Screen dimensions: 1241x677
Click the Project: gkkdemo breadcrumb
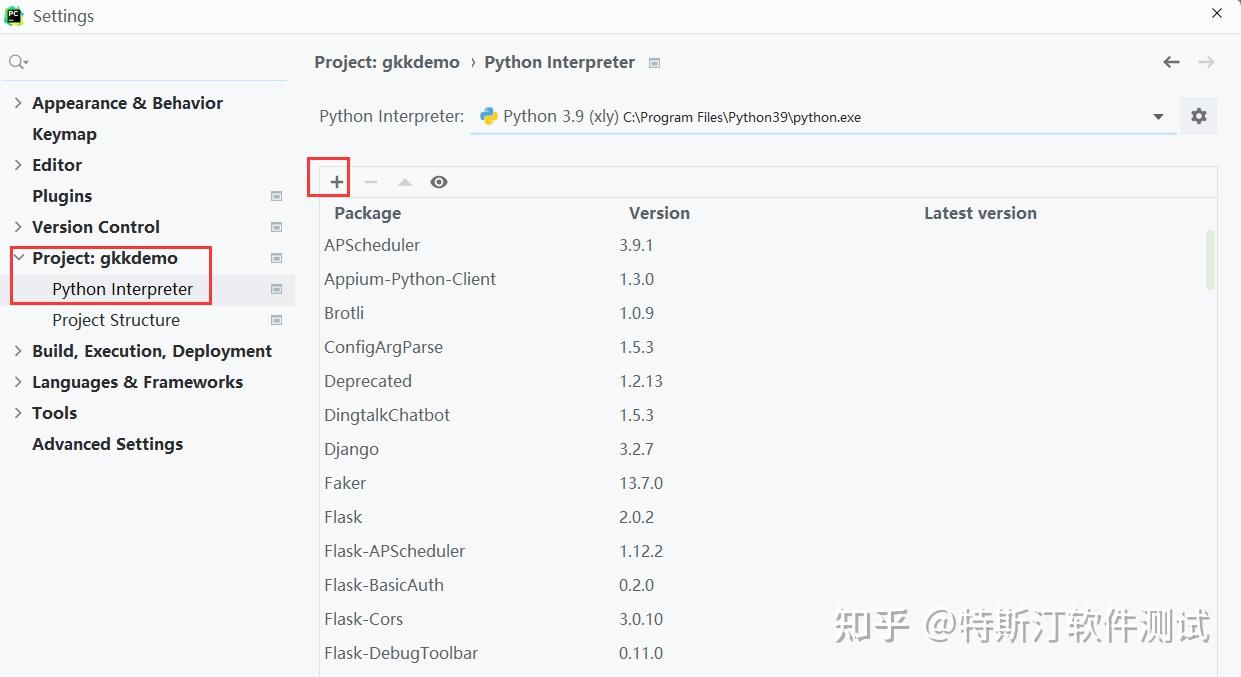[387, 62]
